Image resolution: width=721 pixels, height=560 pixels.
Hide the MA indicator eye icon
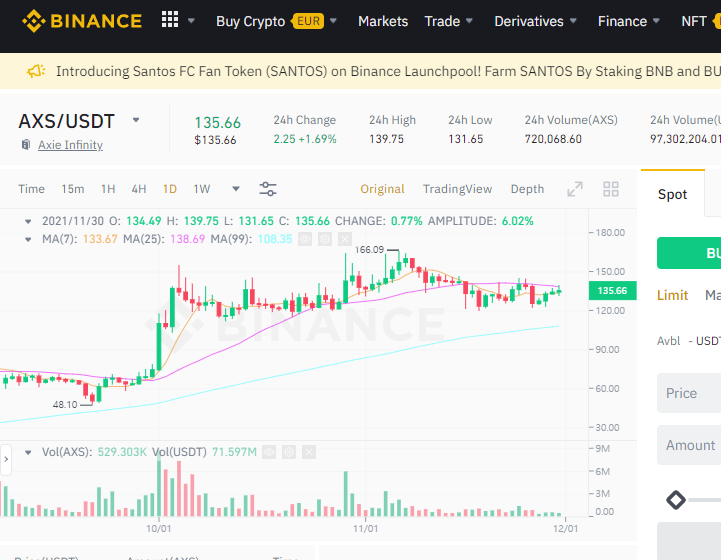point(305,239)
